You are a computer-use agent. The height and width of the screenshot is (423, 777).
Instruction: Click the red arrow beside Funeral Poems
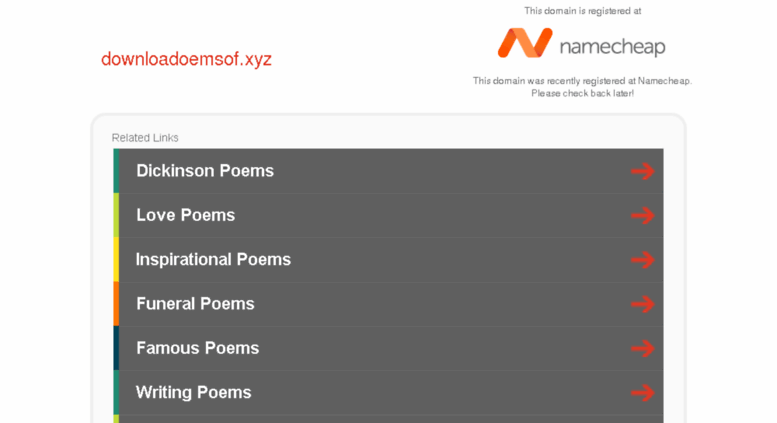(x=643, y=304)
